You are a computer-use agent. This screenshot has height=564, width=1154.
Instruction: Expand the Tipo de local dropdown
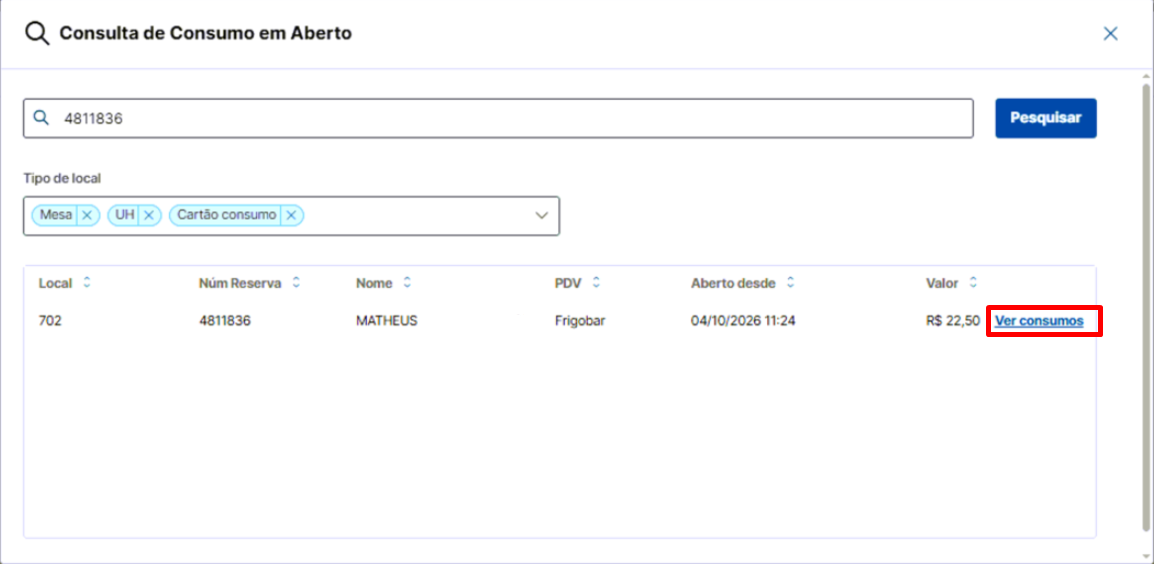[x=542, y=216]
